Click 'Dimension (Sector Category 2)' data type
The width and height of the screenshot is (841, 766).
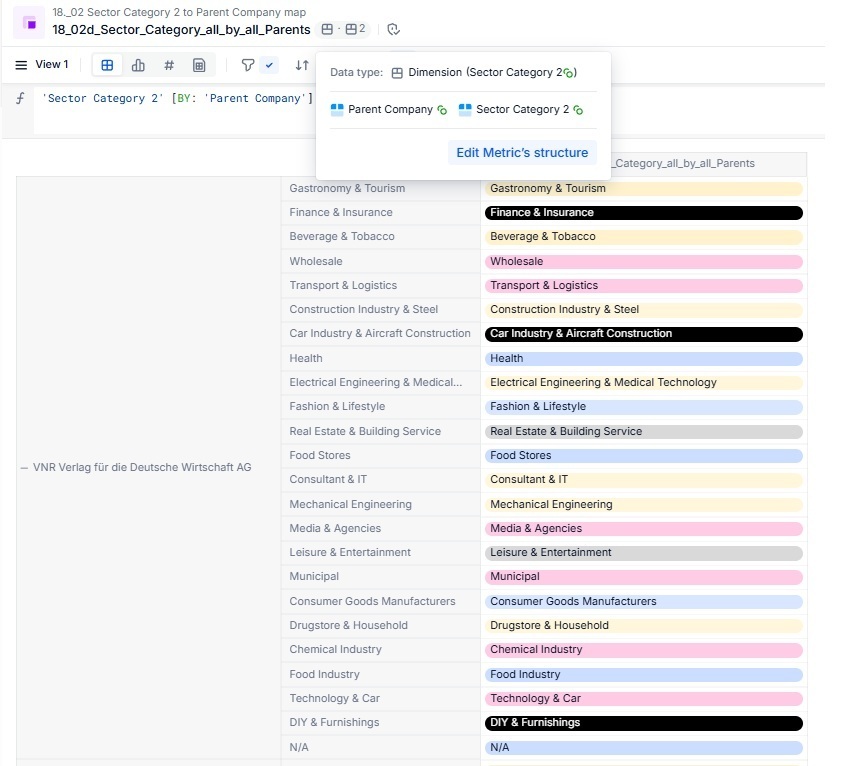[x=492, y=72]
